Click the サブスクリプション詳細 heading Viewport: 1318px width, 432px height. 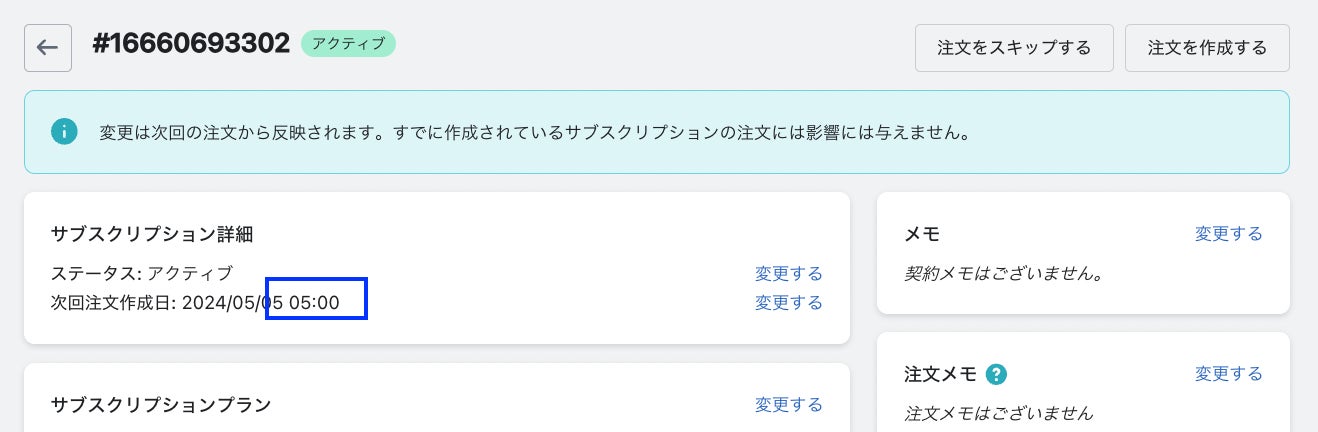(151, 234)
